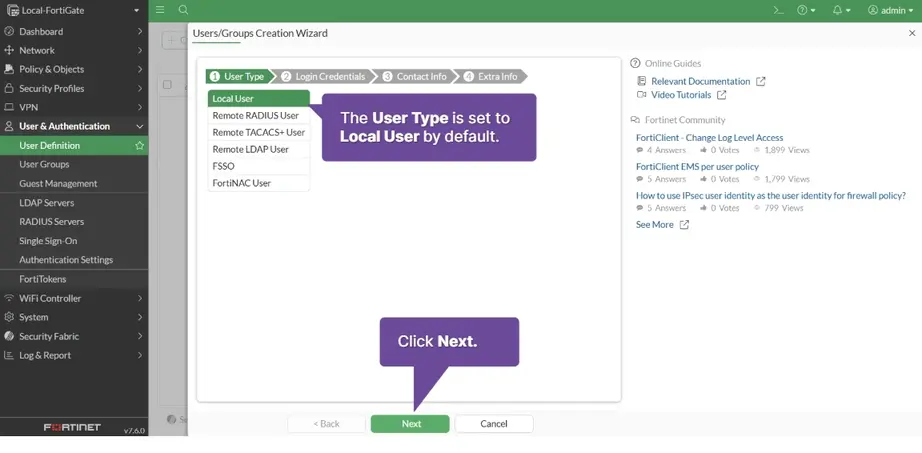The height and width of the screenshot is (453, 922).
Task: Select Local User type
Action: pos(259,98)
